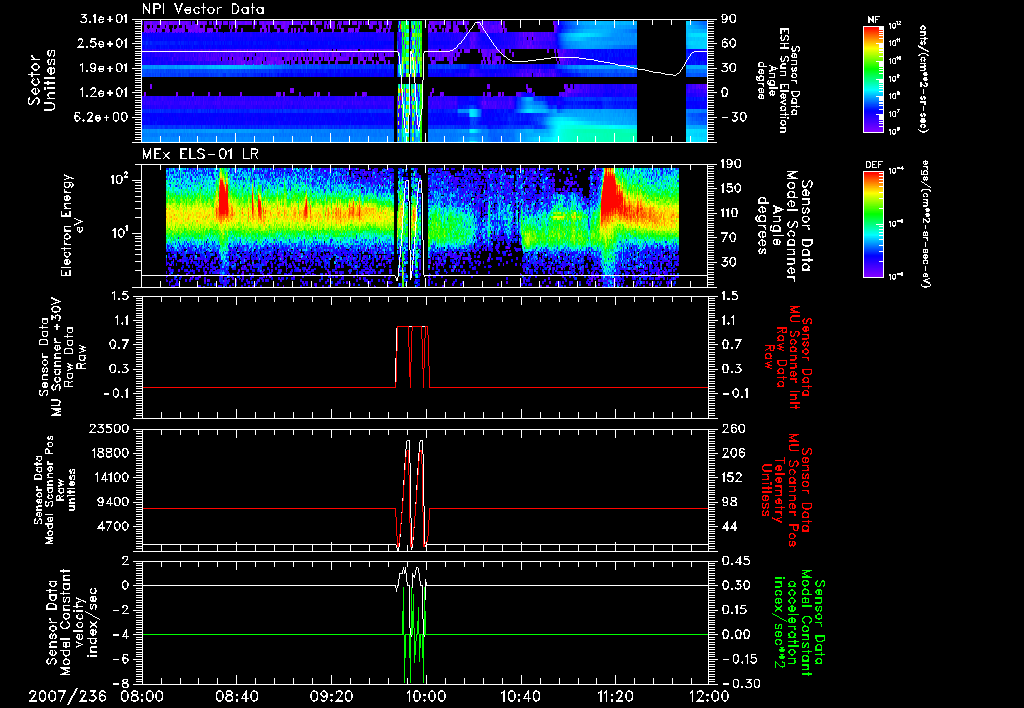
Task: Click the black data gap in NPI panel
Action: pyautogui.click(x=661, y=80)
